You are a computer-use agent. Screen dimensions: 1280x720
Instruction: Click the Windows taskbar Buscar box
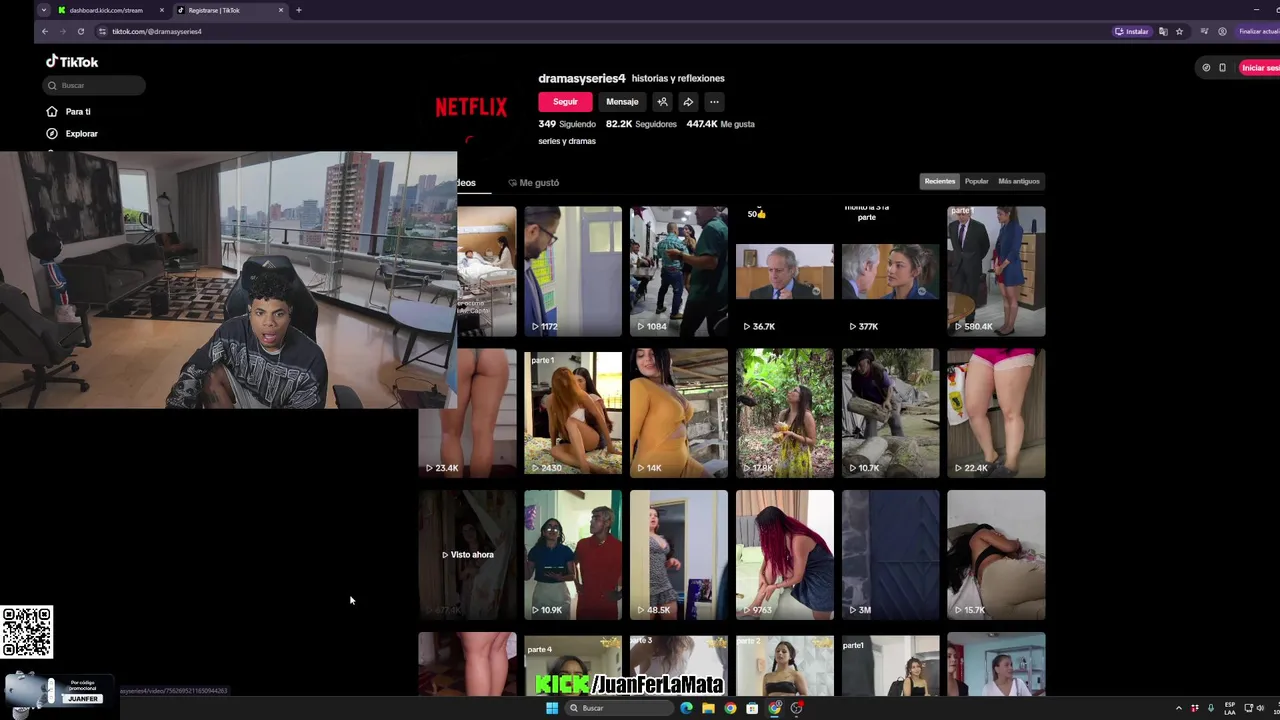[x=618, y=708]
